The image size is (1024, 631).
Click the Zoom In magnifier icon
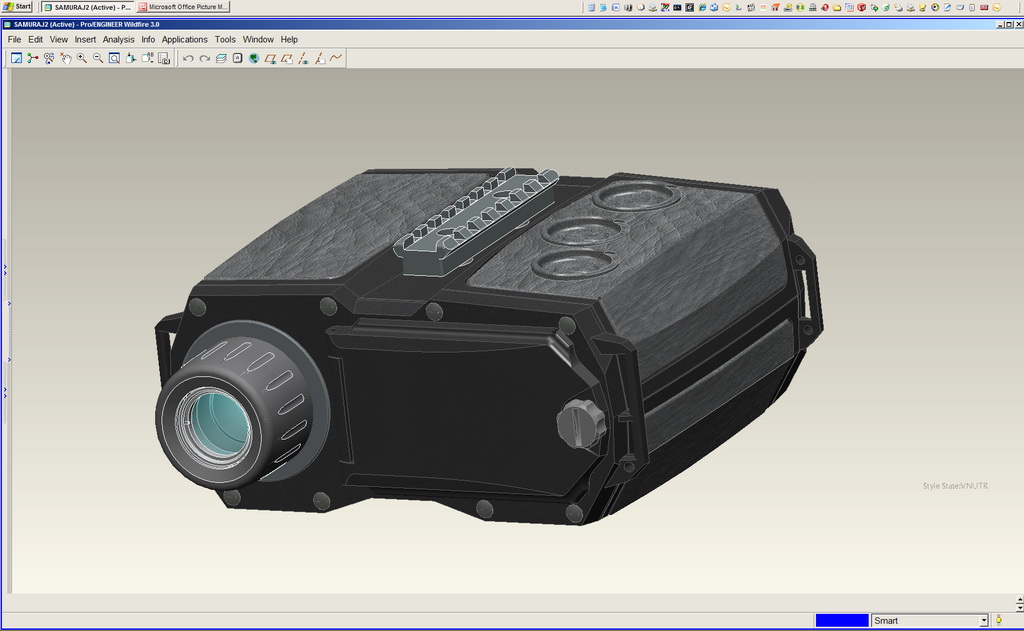(81, 58)
